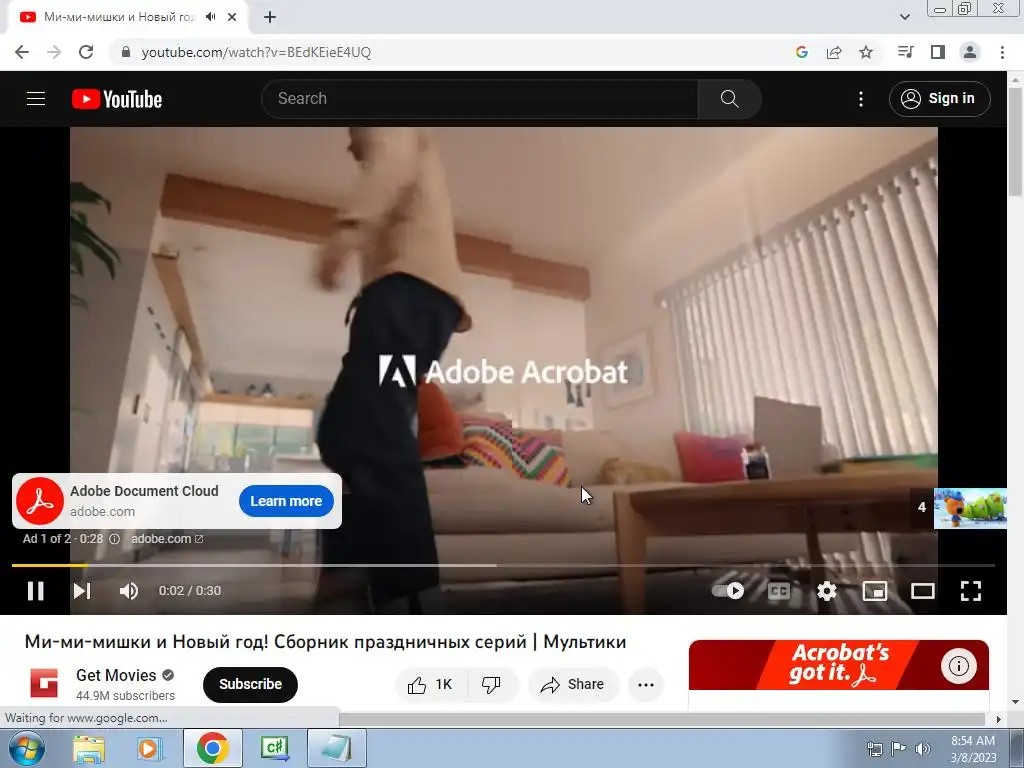Open player settings gear icon
1024x768 pixels.
pyautogui.click(x=827, y=591)
